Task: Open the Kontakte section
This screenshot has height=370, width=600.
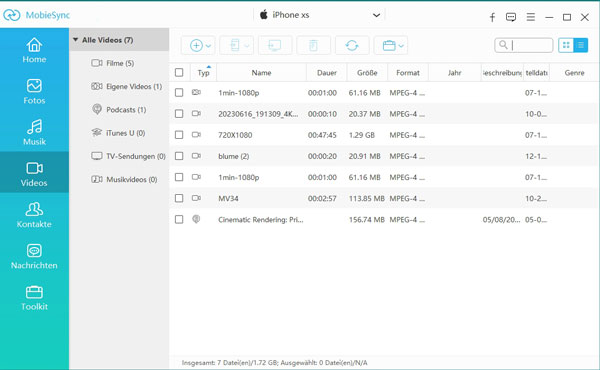Action: click(34, 215)
